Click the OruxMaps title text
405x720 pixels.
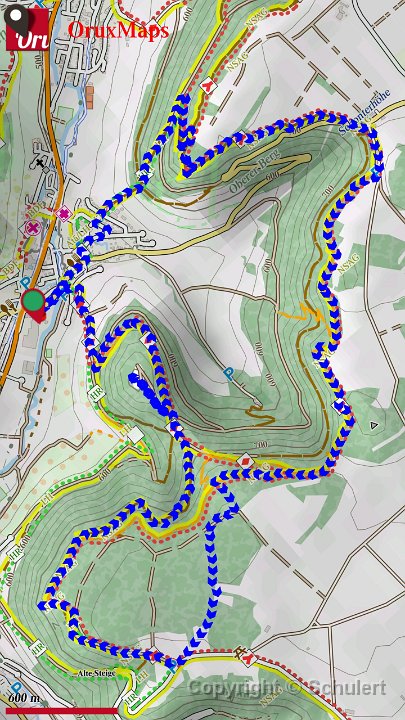click(118, 31)
